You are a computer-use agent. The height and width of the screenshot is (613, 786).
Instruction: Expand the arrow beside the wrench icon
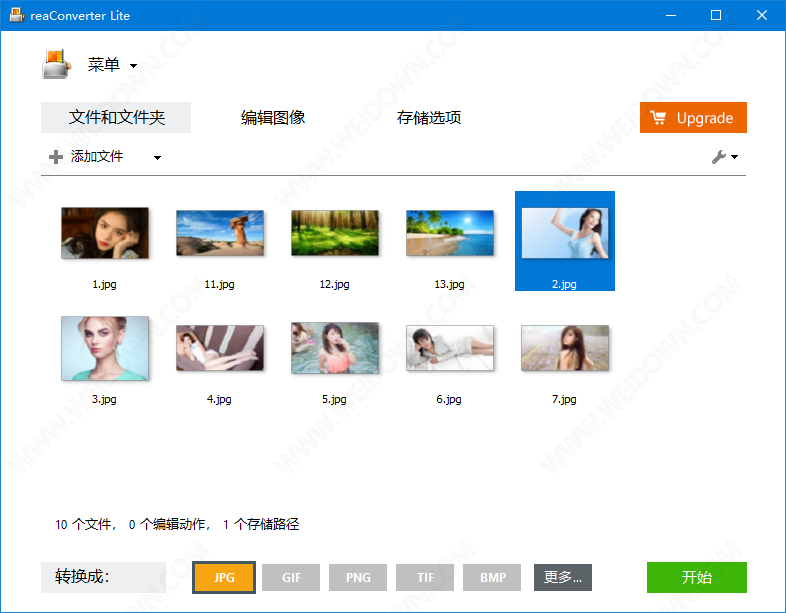(734, 157)
